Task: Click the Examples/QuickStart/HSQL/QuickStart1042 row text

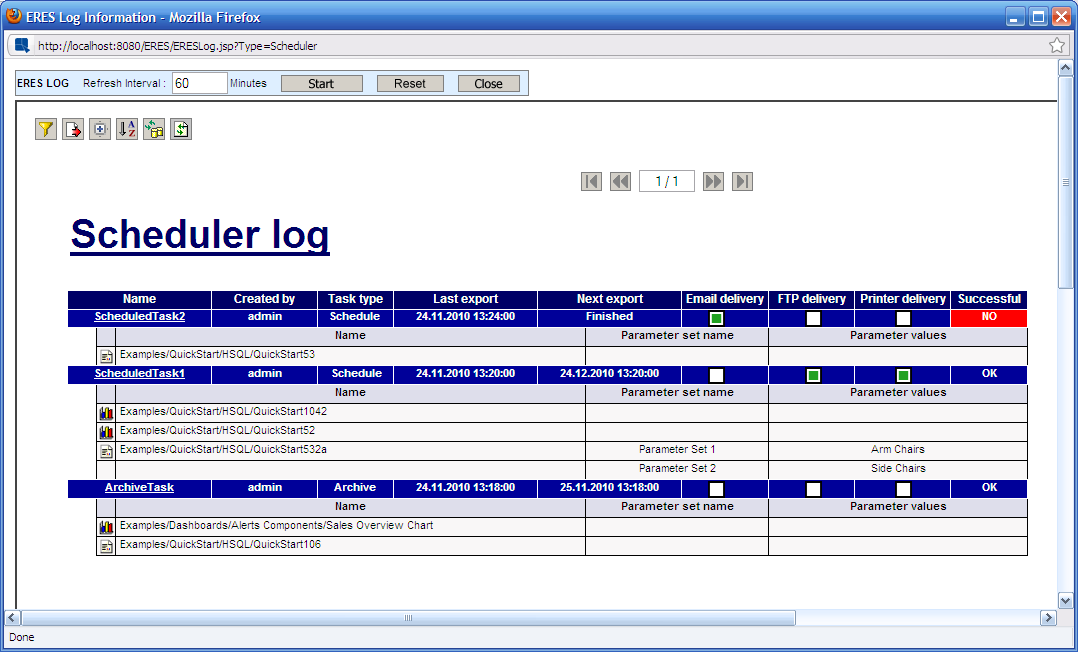Action: (x=223, y=411)
